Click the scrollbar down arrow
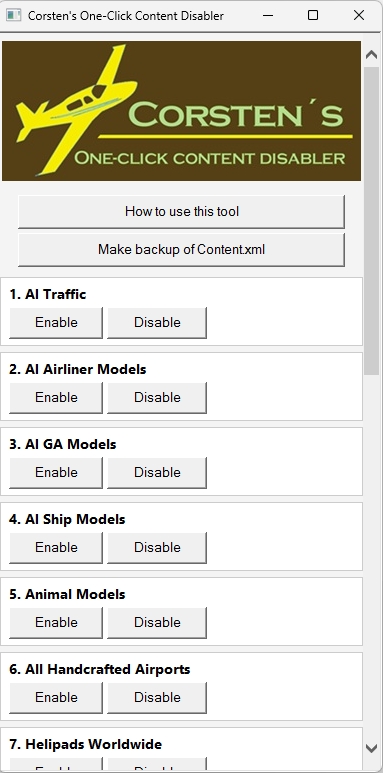The height and width of the screenshot is (773, 383). [372, 749]
